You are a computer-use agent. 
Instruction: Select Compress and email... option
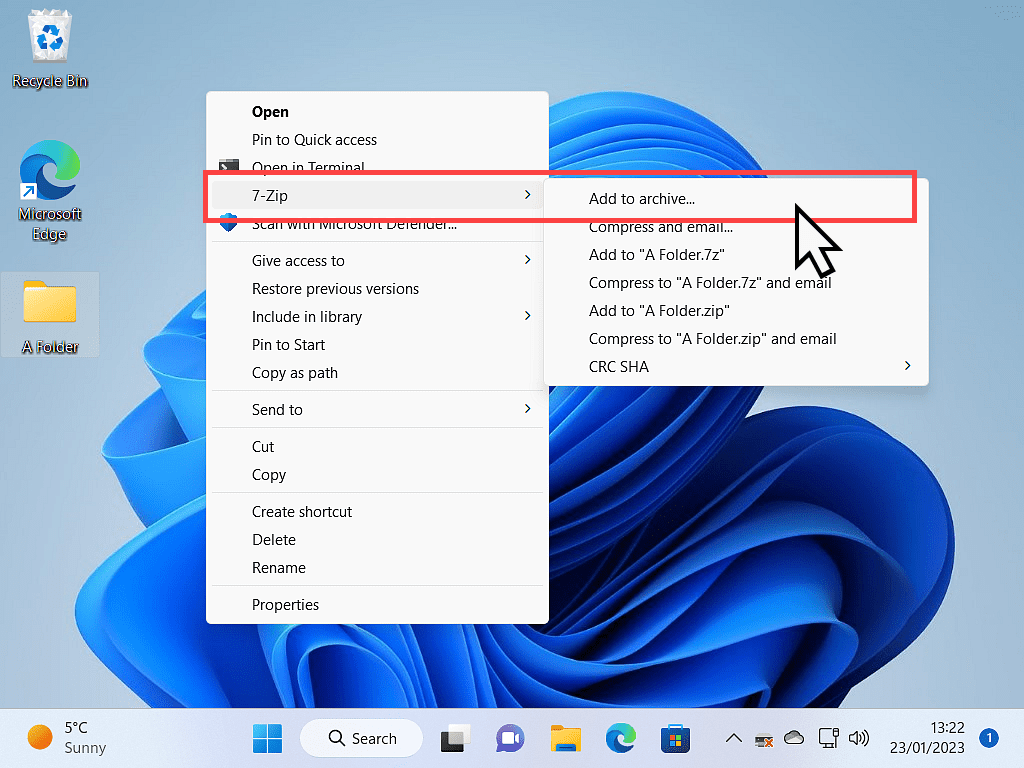[x=736, y=228]
